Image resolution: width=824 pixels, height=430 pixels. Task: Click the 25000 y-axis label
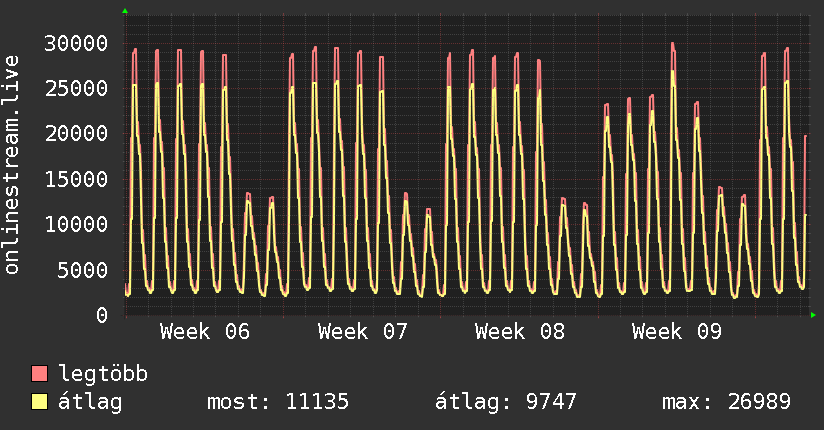click(x=79, y=88)
